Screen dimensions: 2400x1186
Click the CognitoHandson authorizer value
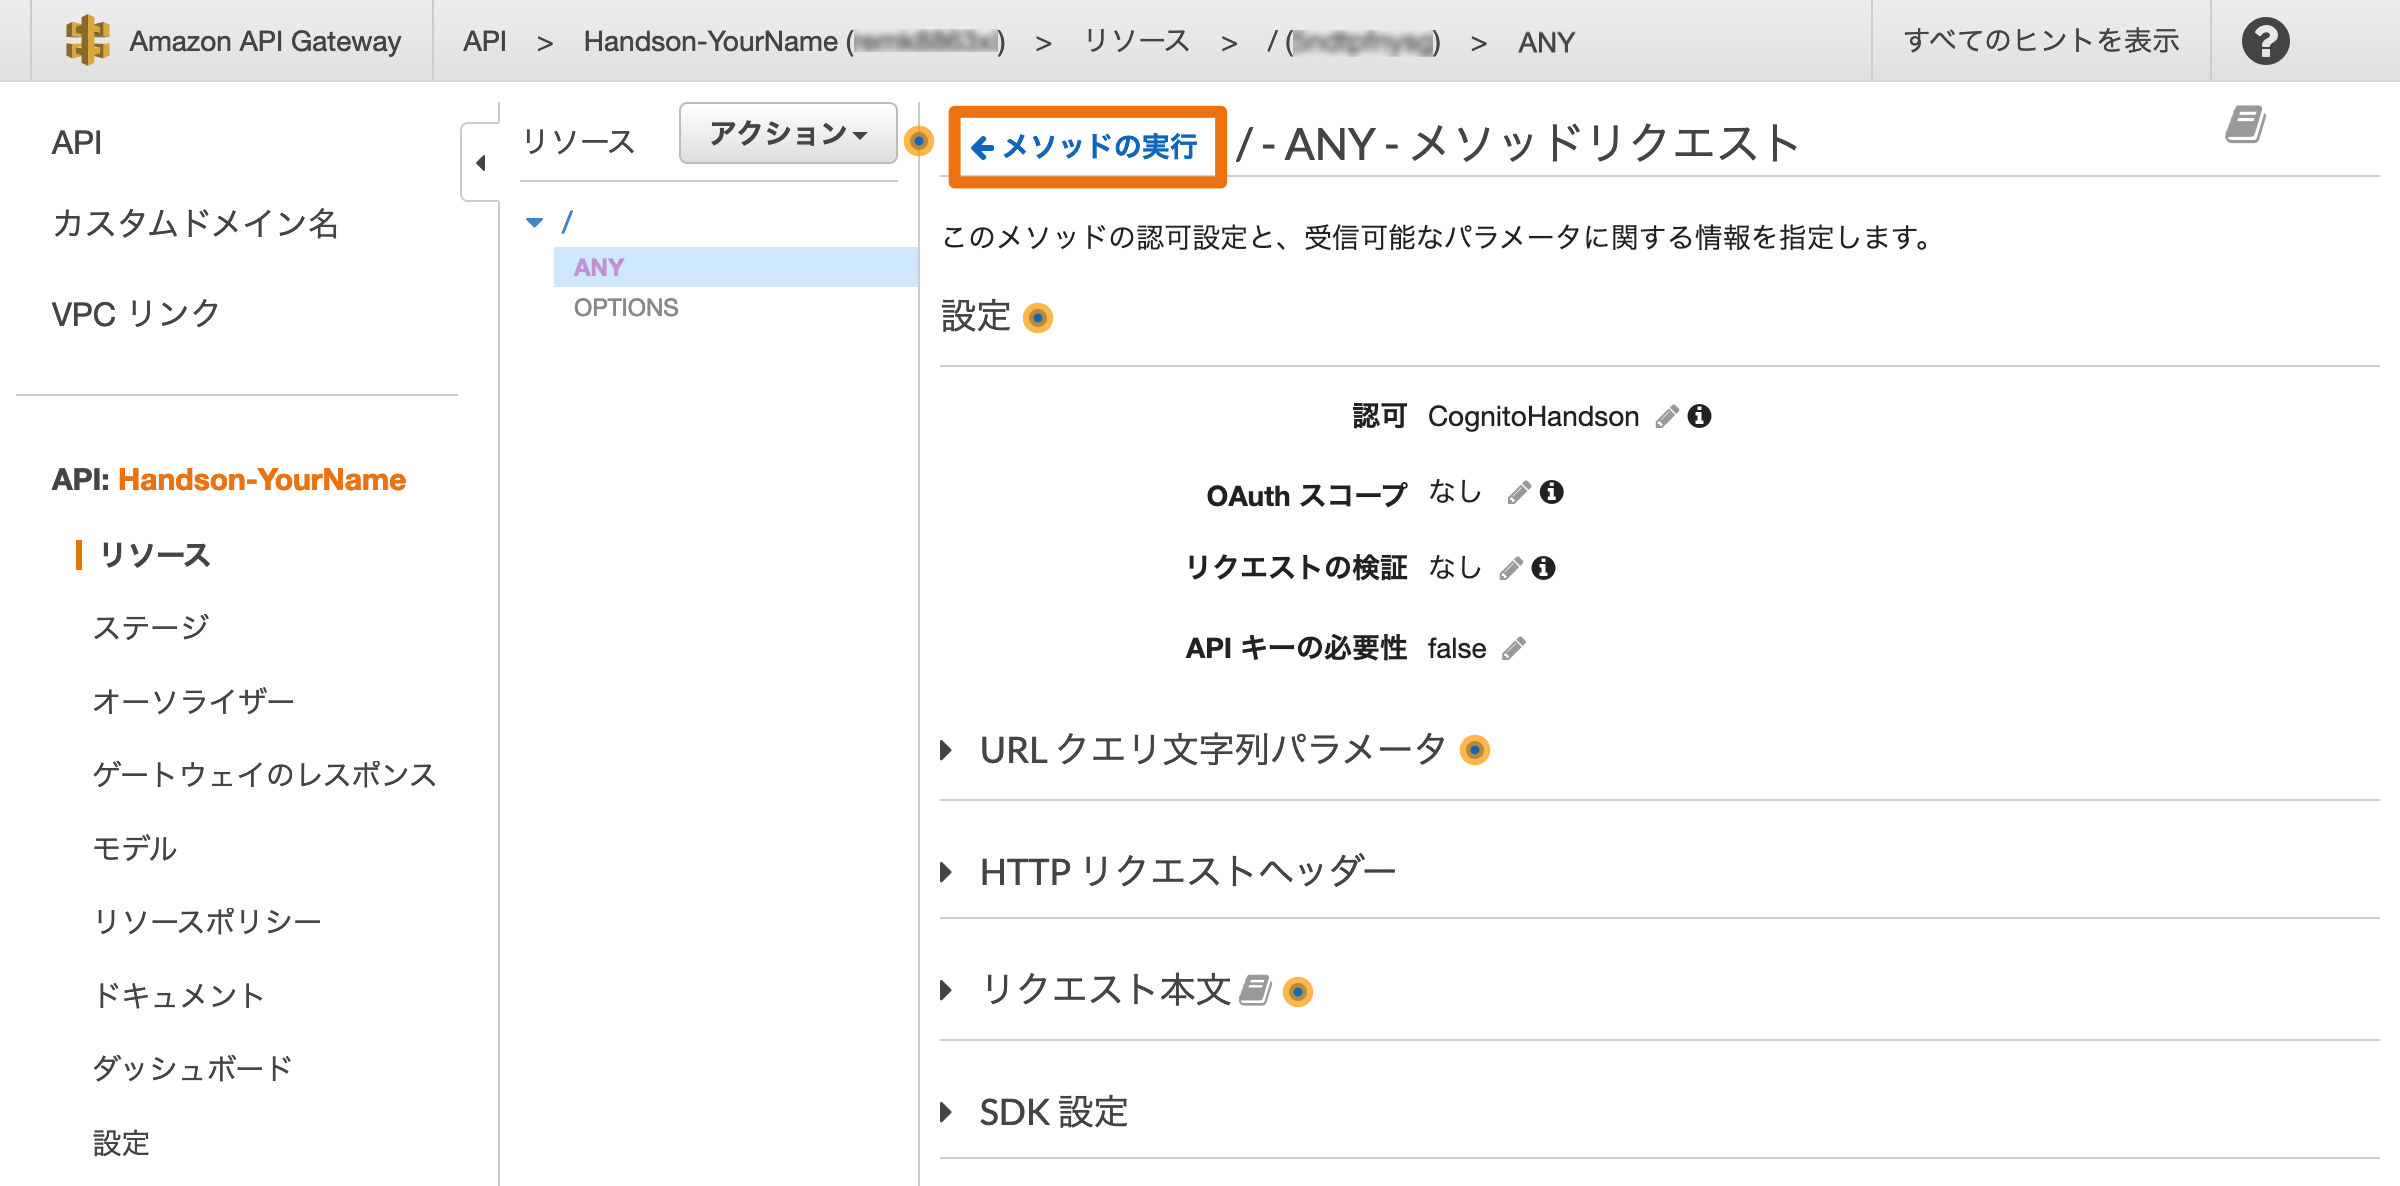point(1533,416)
